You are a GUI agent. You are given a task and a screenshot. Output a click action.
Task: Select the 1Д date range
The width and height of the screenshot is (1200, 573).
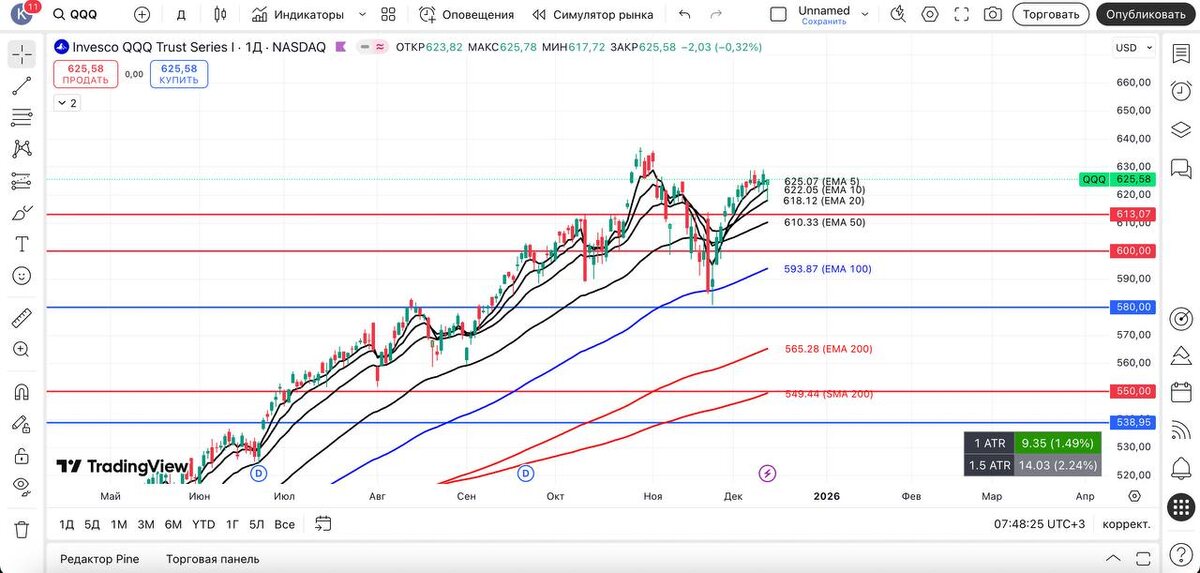click(x=67, y=524)
